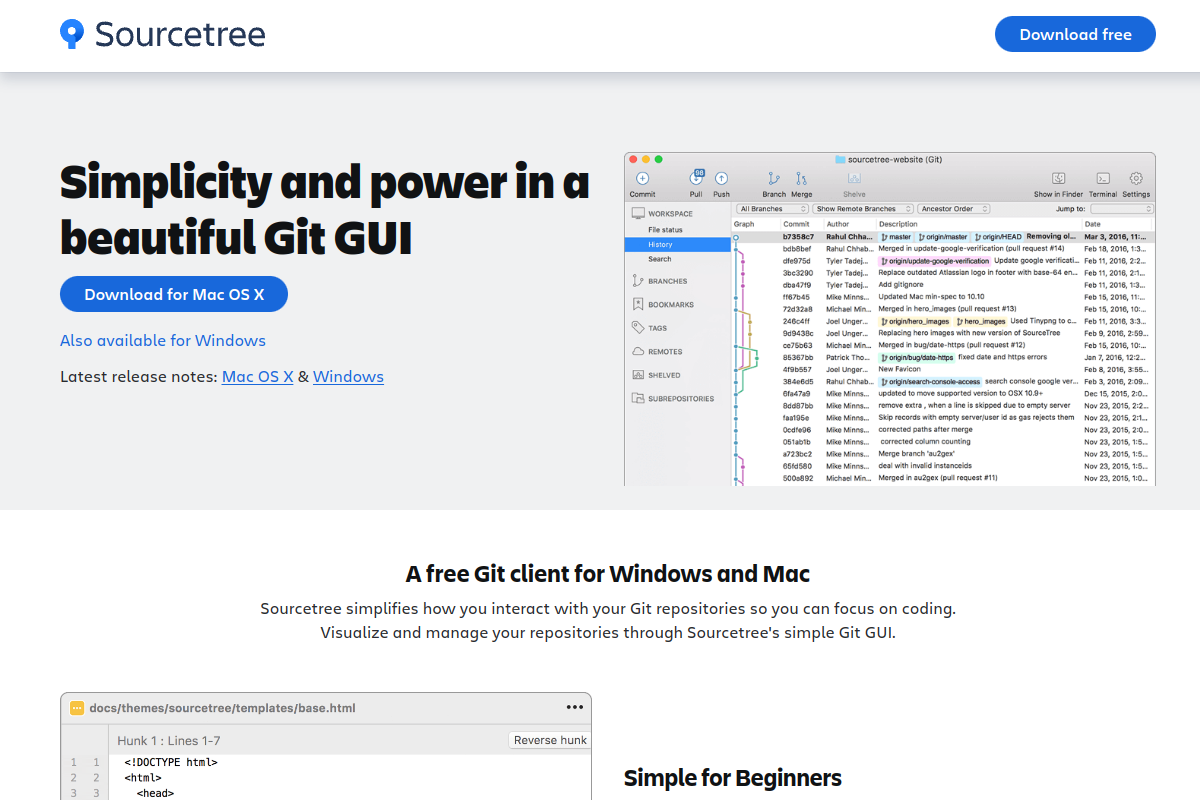Click the REMOTES cloud icon
1200x800 pixels.
click(638, 351)
